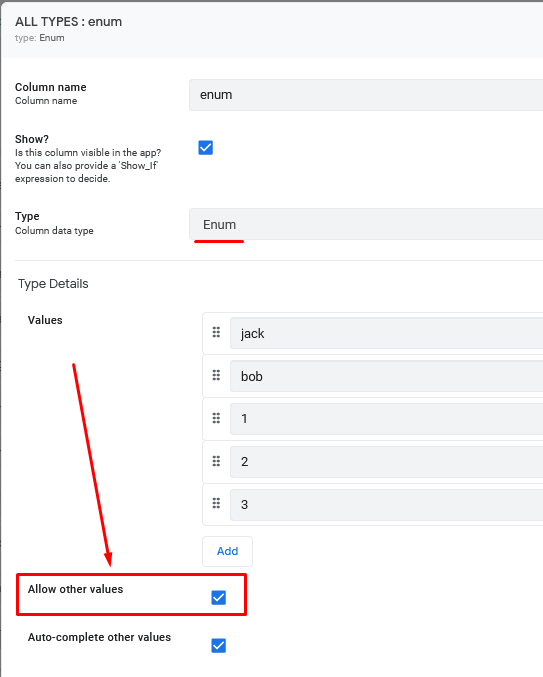Open the Type dropdown showing Enum
Viewport: 543px width, 677px height.
coord(366,224)
